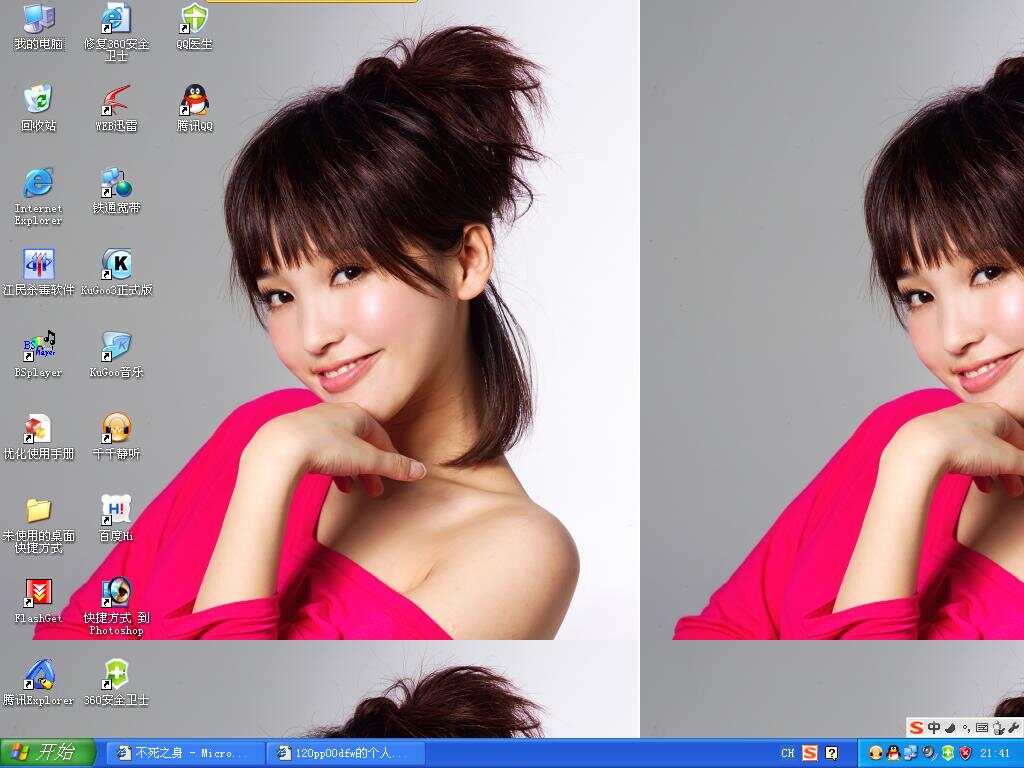
Task: Select the 百度Hi desktop shortcut
Action: tap(116, 519)
